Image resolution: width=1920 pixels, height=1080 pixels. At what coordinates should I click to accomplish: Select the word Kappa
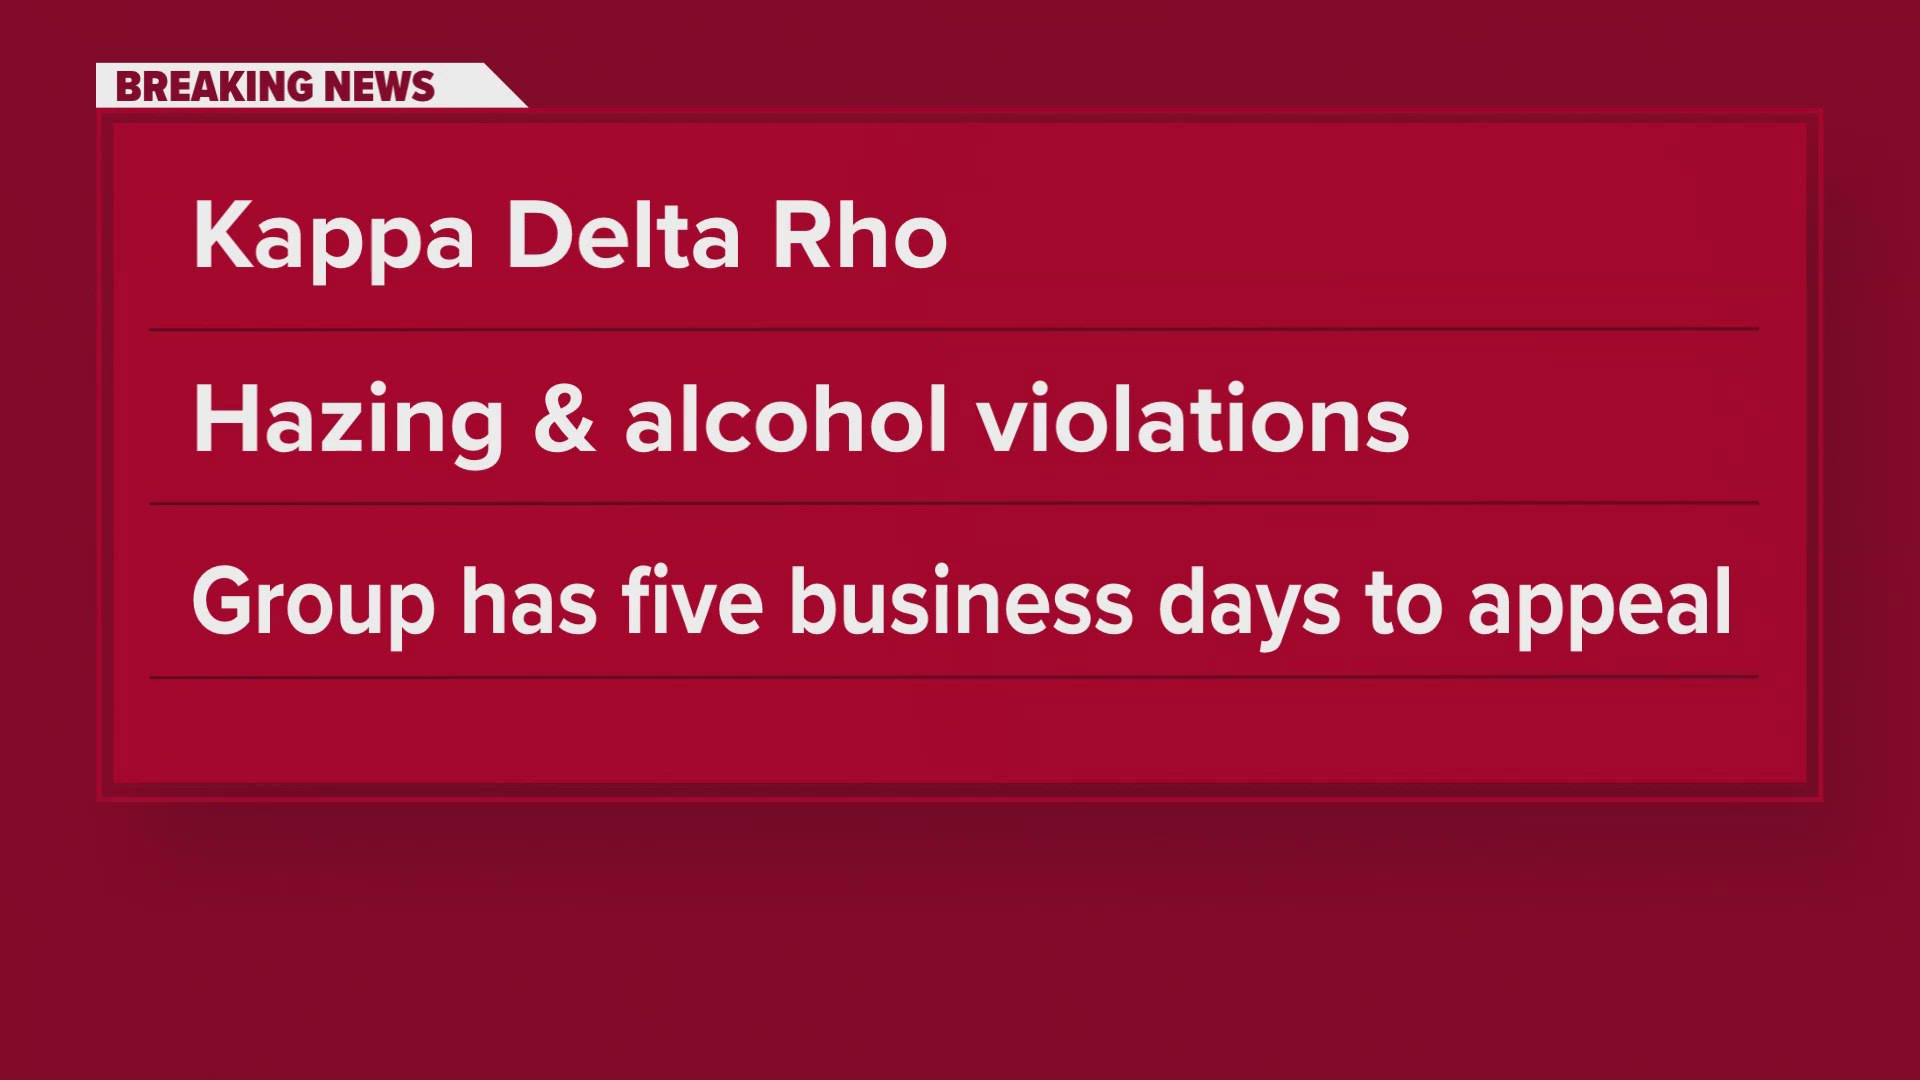coord(333,236)
